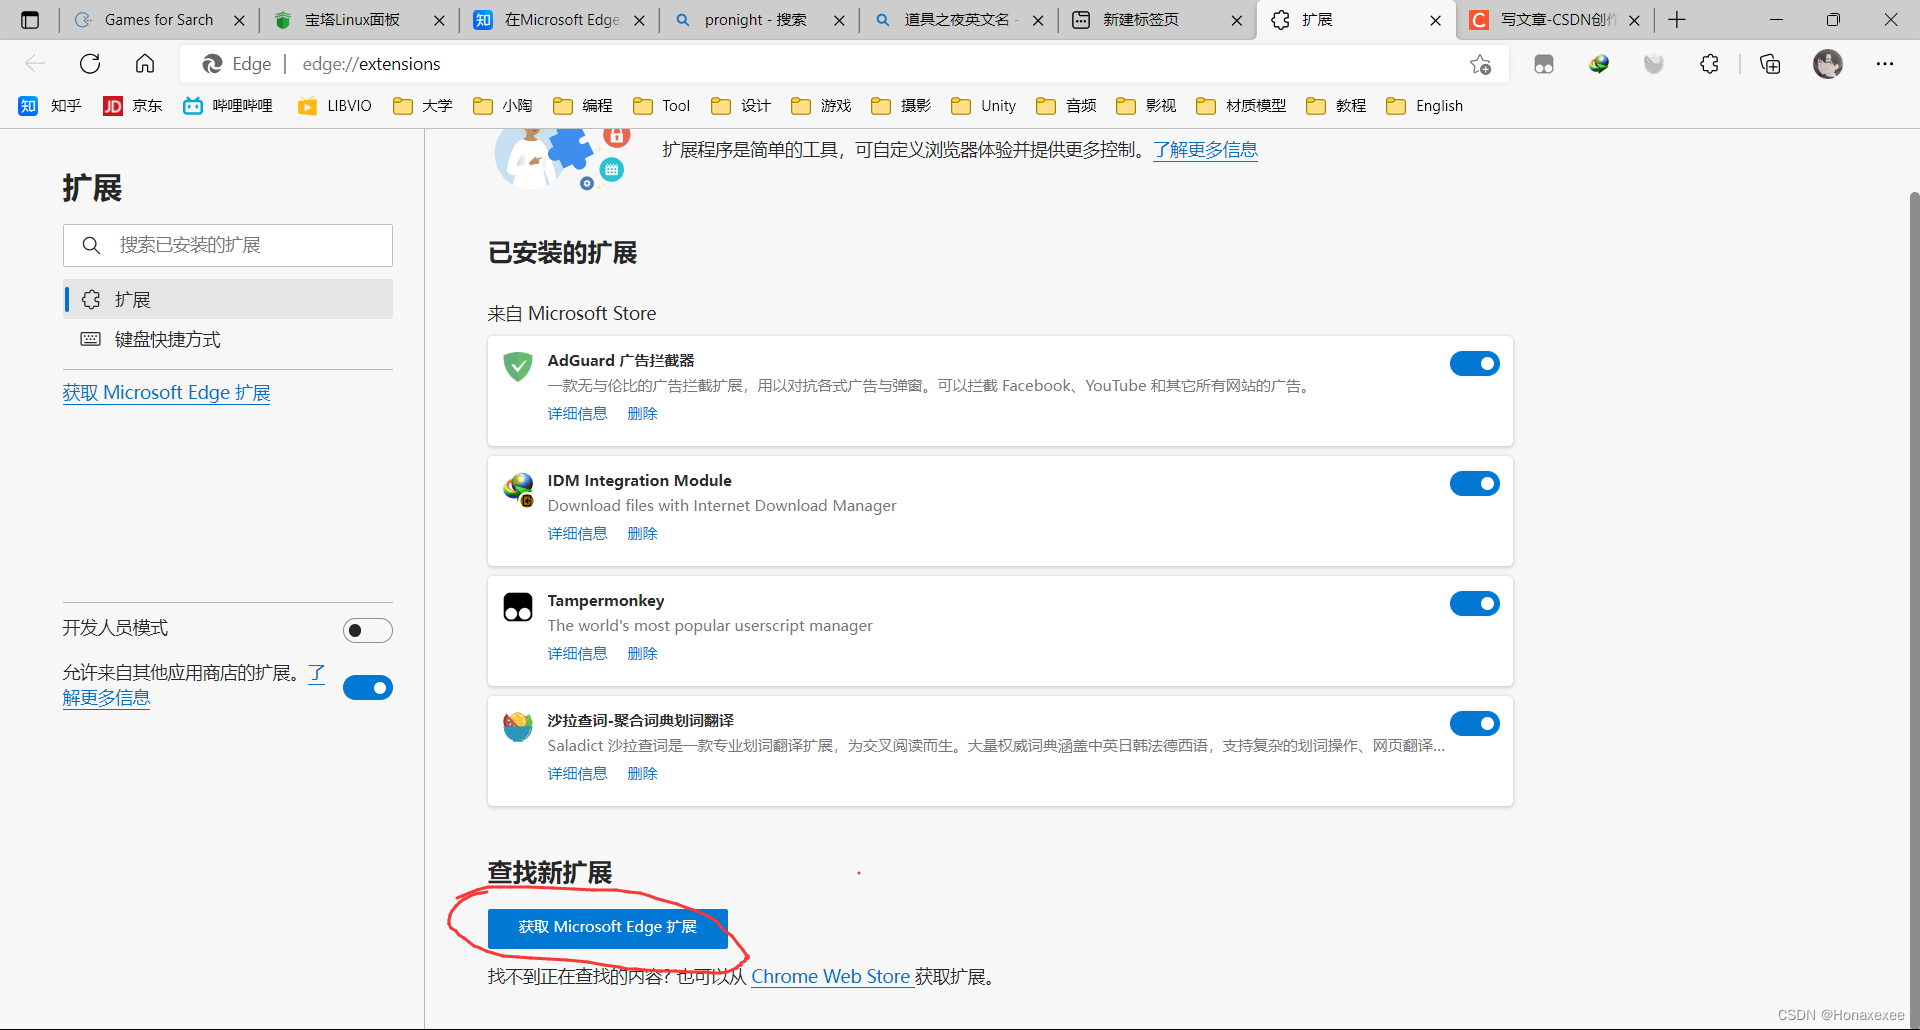Open 沙拉查词 详细信息 link
This screenshot has width=1920, height=1030.
pyautogui.click(x=577, y=774)
